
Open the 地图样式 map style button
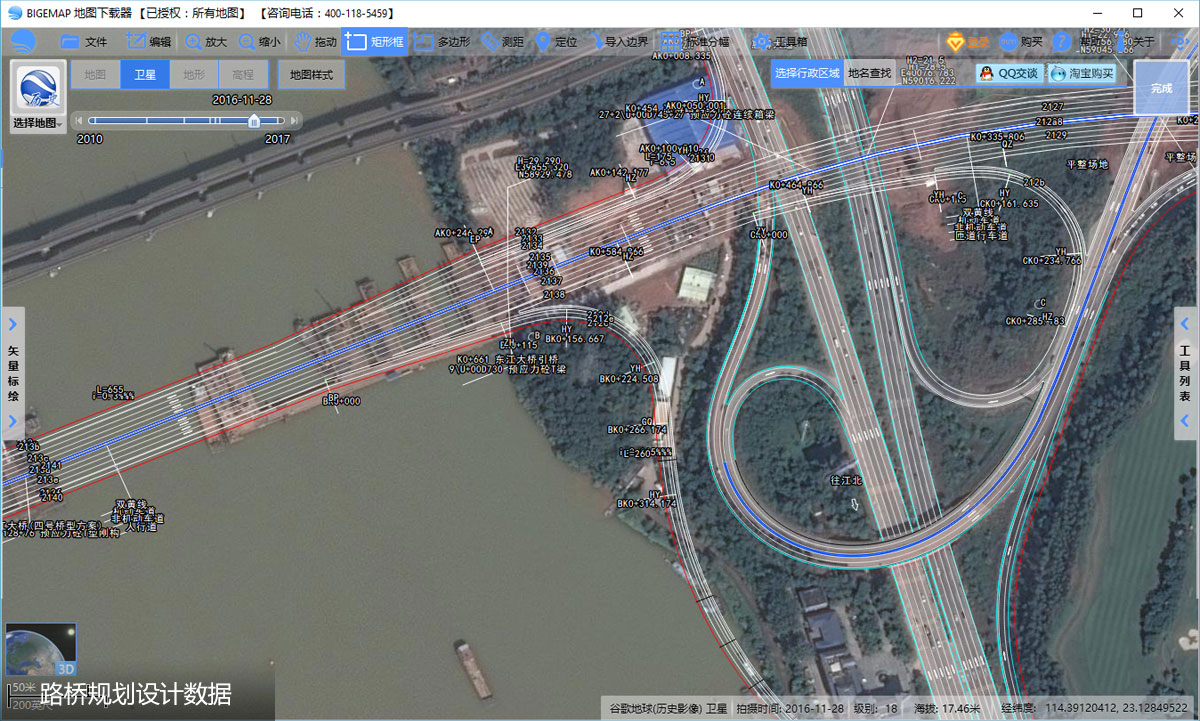click(x=311, y=74)
